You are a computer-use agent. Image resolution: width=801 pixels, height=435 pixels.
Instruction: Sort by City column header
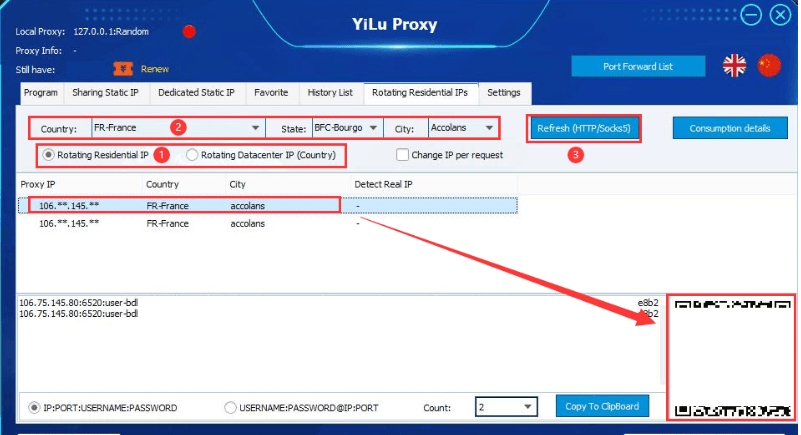point(288,184)
